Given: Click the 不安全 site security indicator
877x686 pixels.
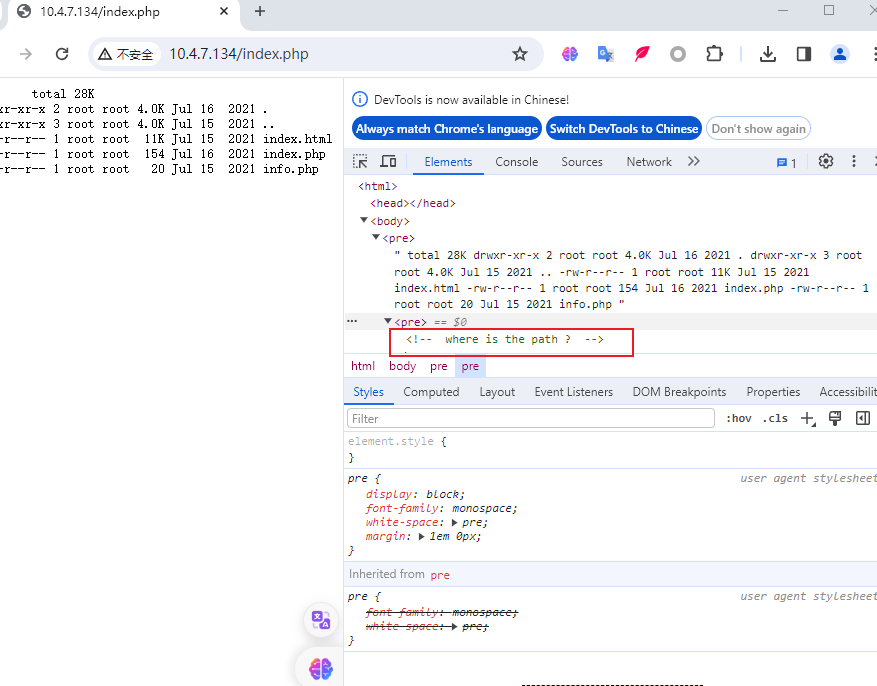Looking at the screenshot, I should click(x=125, y=54).
